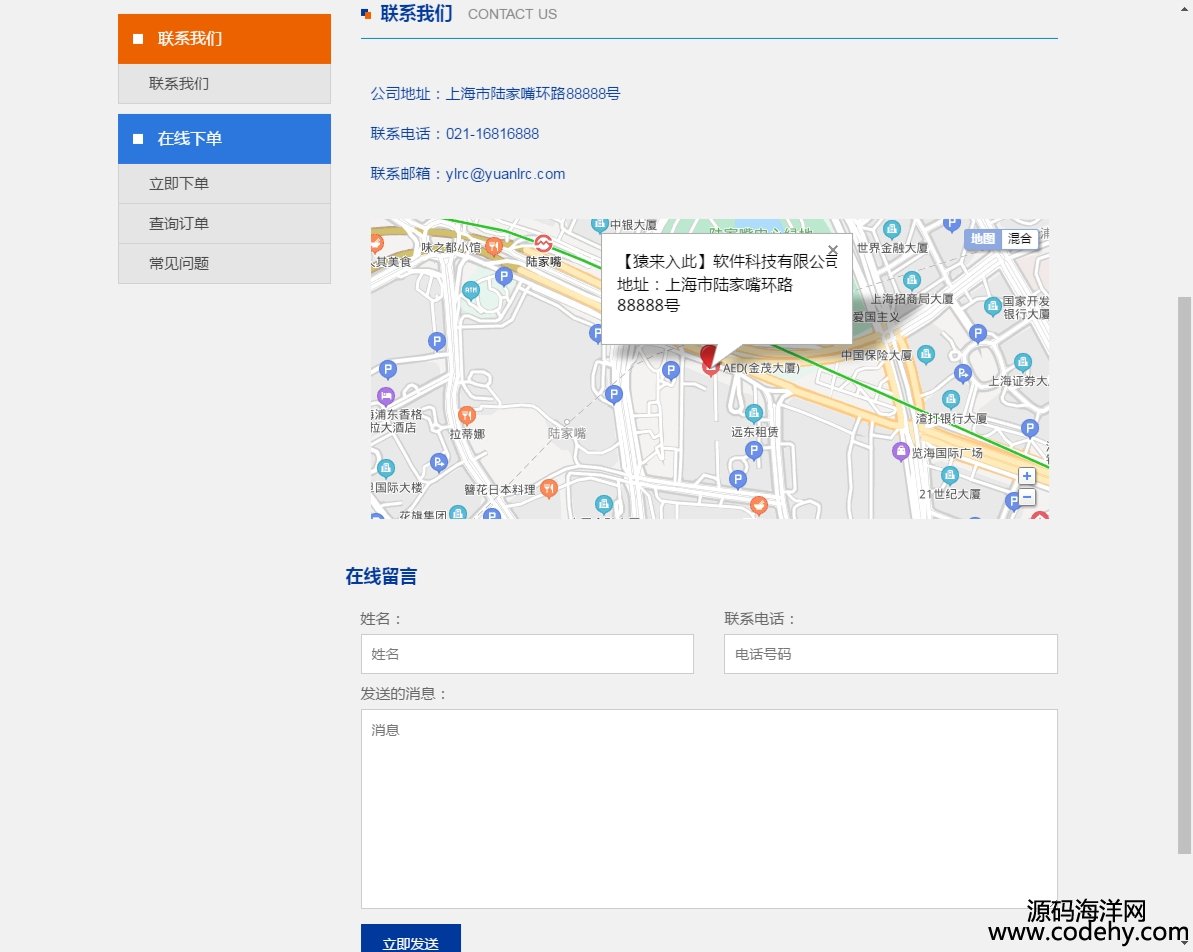1193x952 pixels.
Task: Click the 陆家嘴 metro station icon
Action: click(543, 243)
